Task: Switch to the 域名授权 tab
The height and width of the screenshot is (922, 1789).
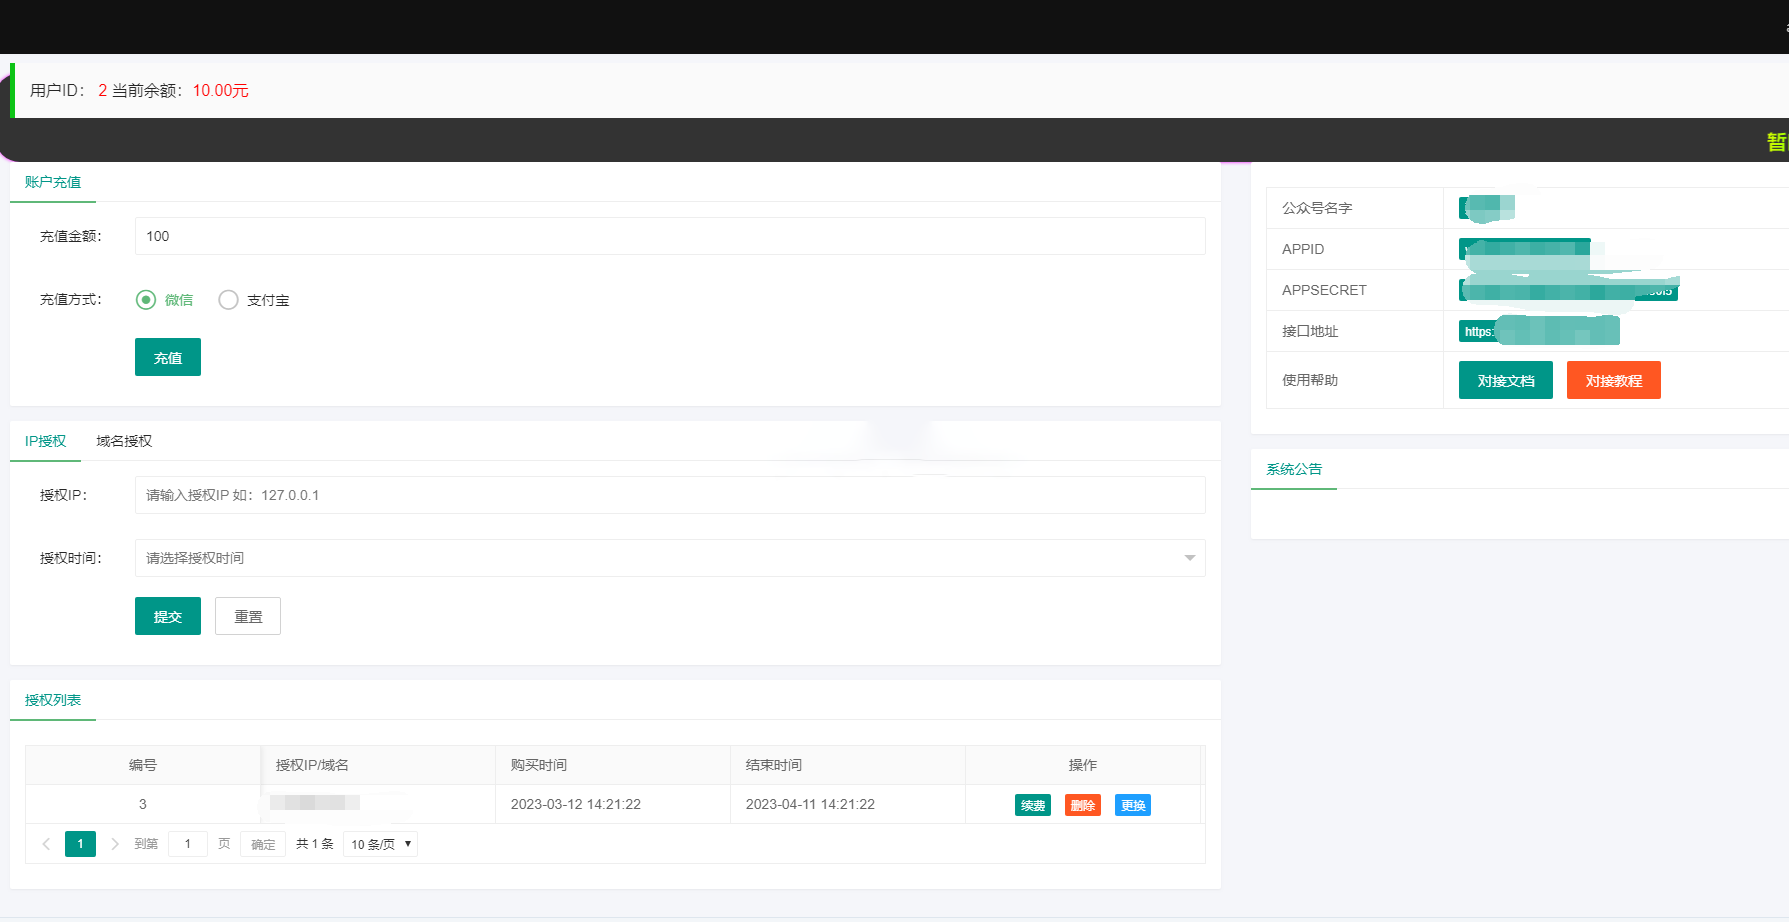Action: [122, 441]
